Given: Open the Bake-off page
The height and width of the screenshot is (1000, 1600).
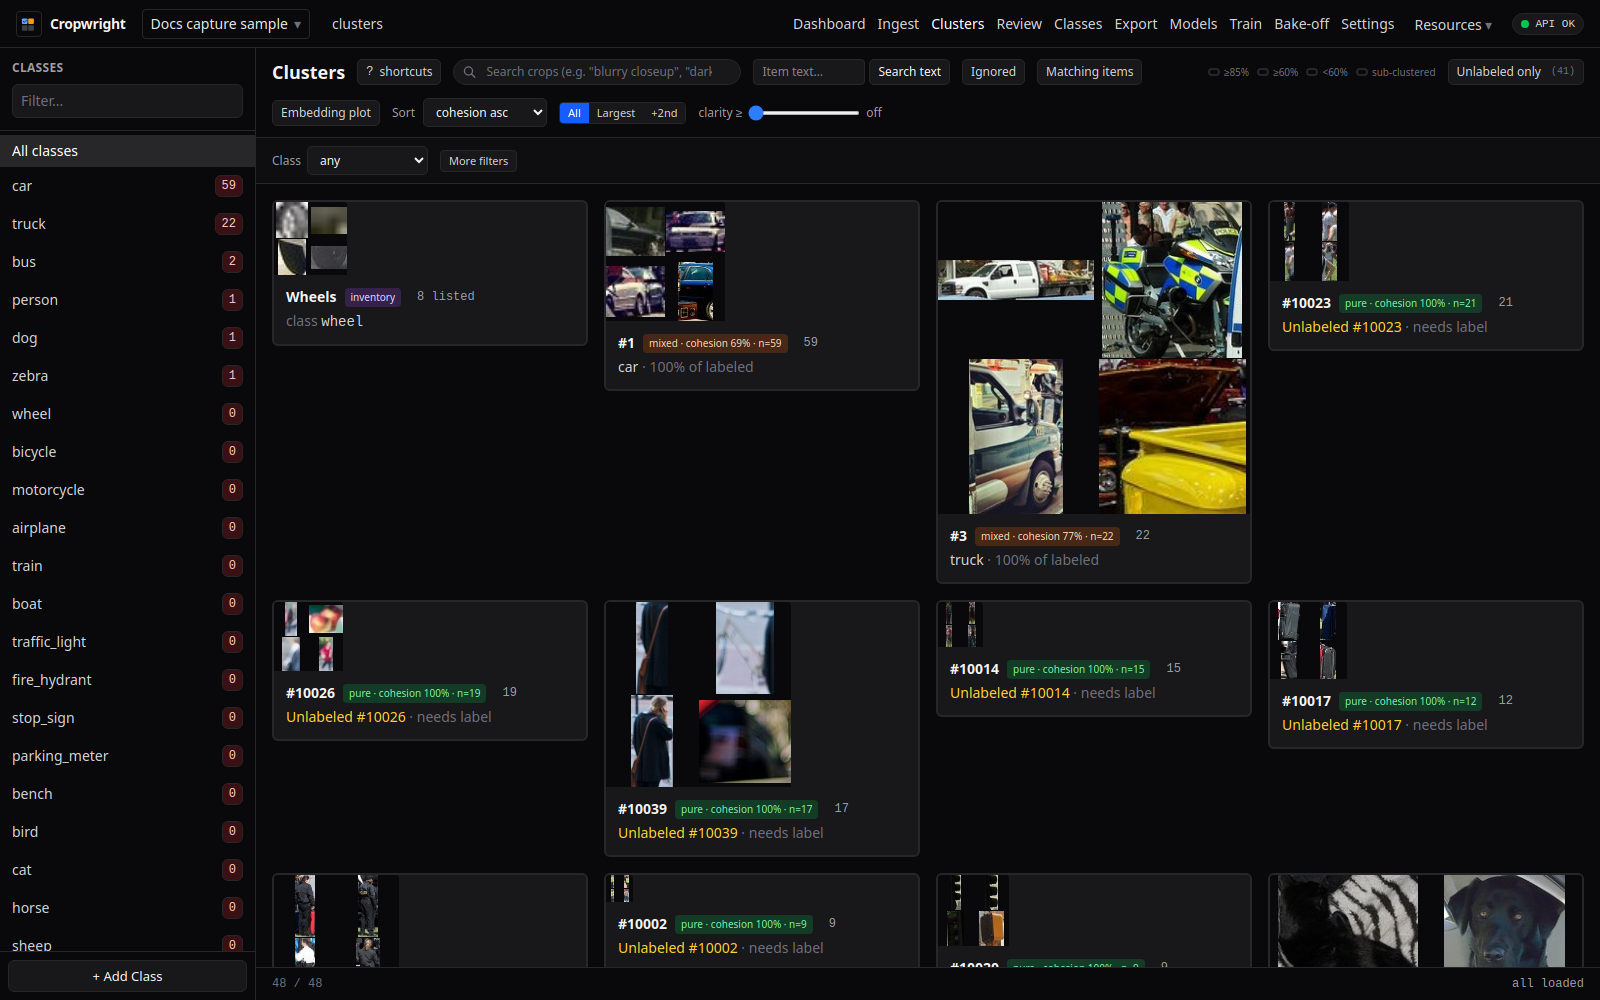Looking at the screenshot, I should (x=1301, y=24).
